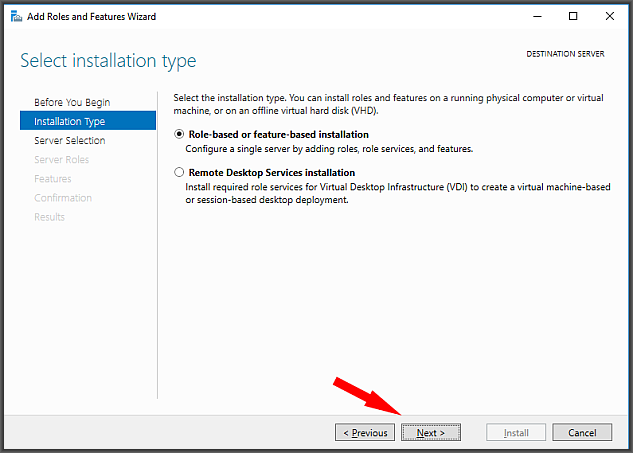The height and width of the screenshot is (453, 633).
Task: Cancel the wizard
Action: [582, 432]
